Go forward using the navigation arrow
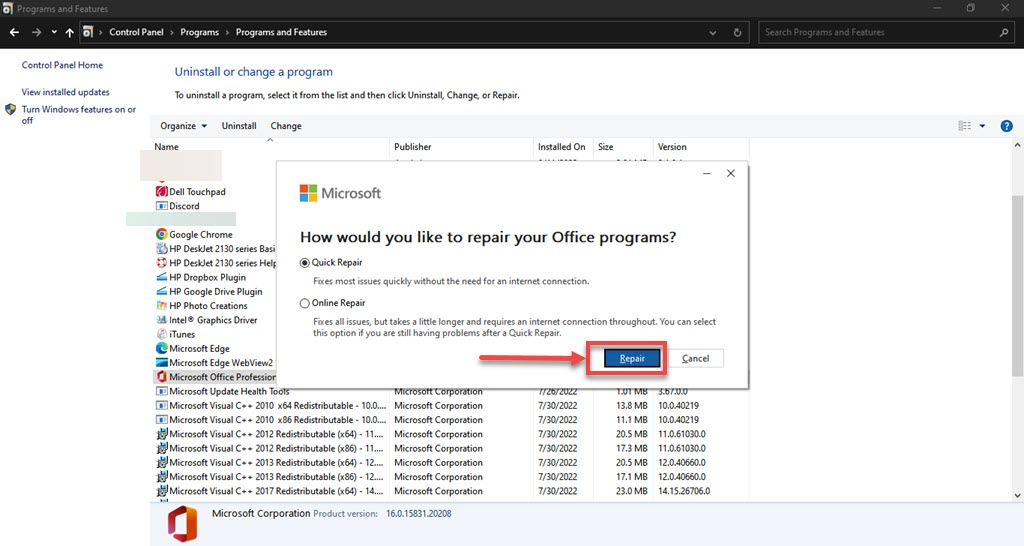Screen dimensions: 1024x546 [x=37, y=32]
